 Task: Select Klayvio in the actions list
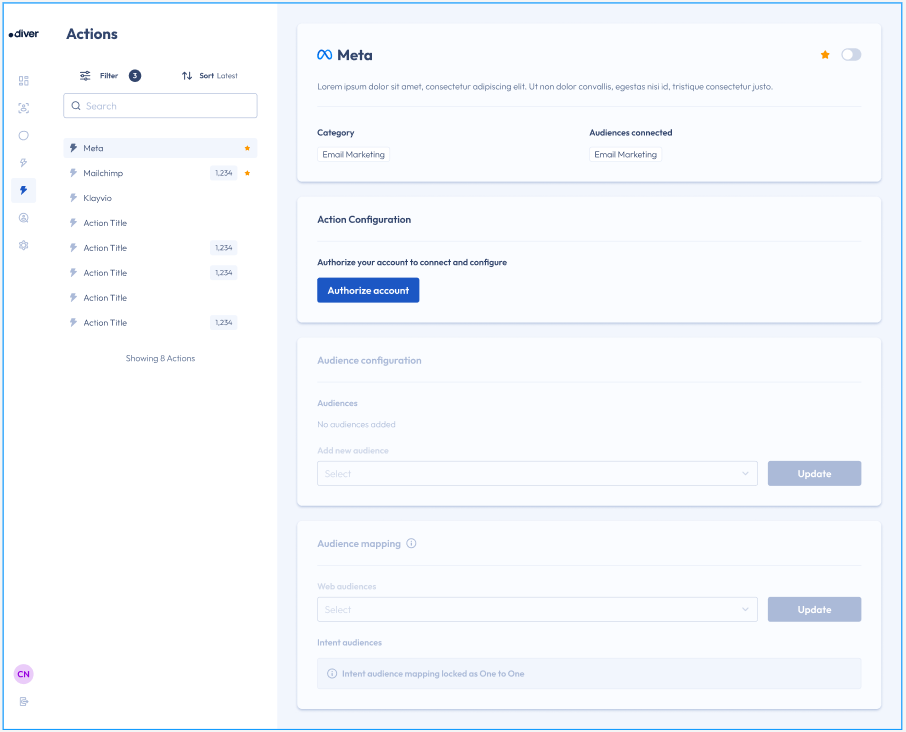(98, 198)
